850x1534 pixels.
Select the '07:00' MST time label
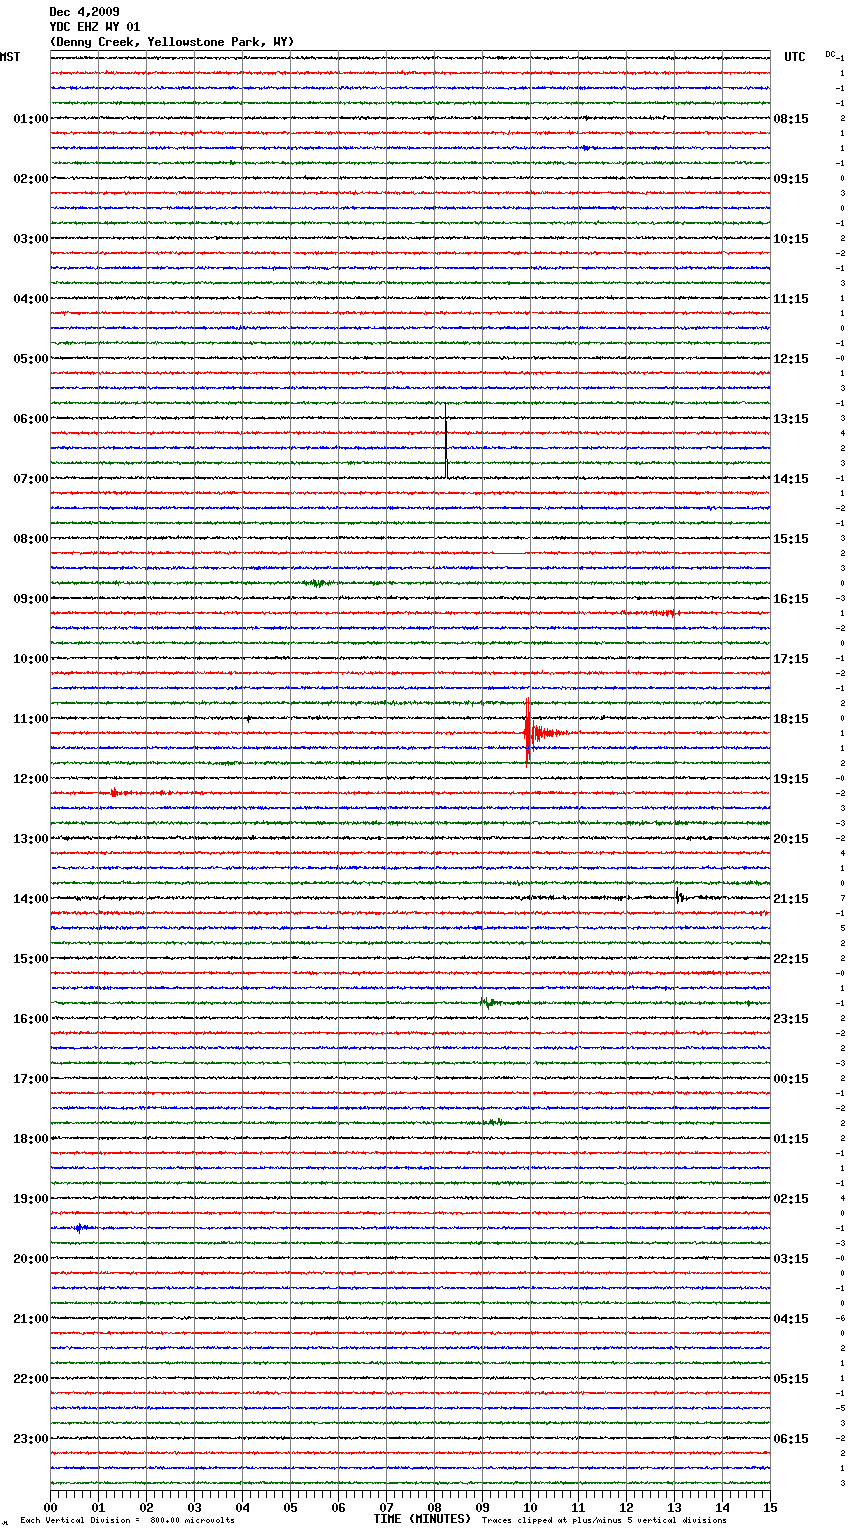31,479
